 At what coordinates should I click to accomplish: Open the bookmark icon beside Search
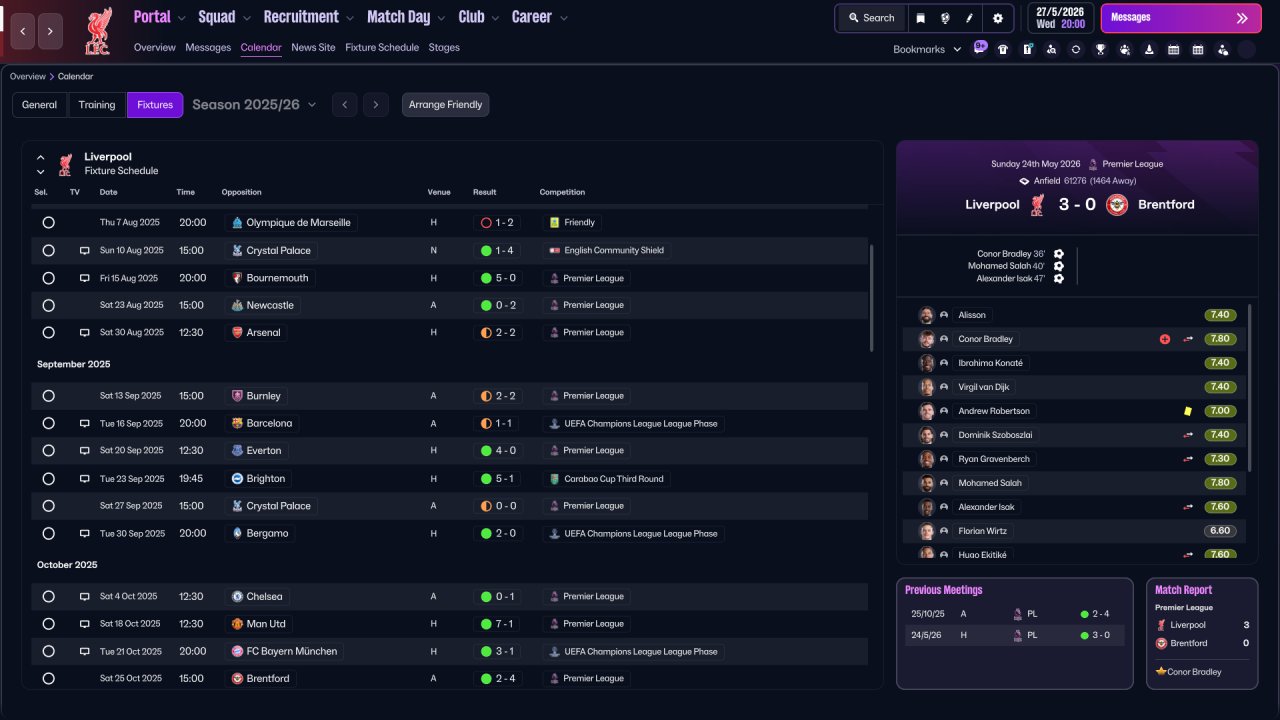point(921,18)
